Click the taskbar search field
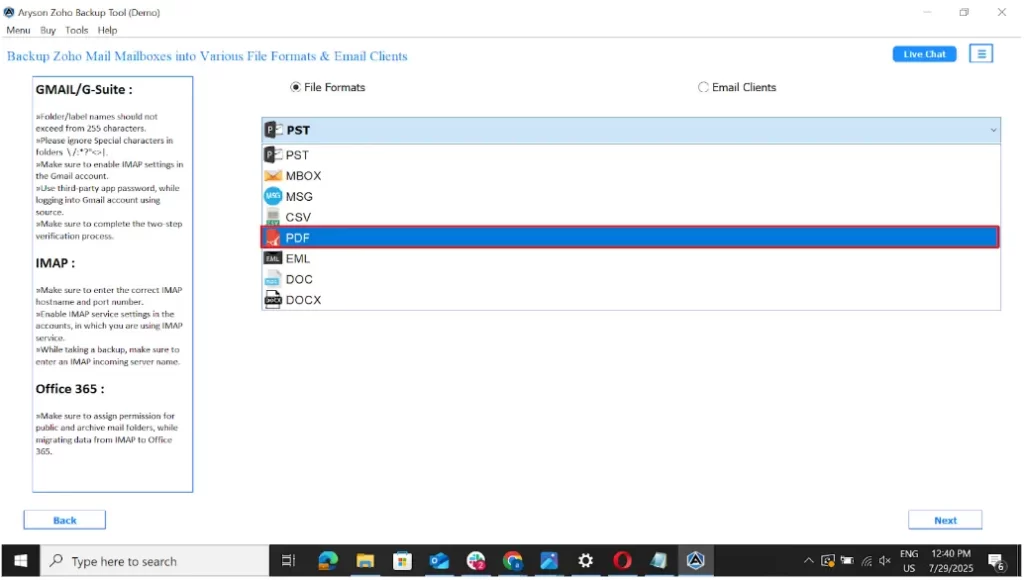 point(150,561)
